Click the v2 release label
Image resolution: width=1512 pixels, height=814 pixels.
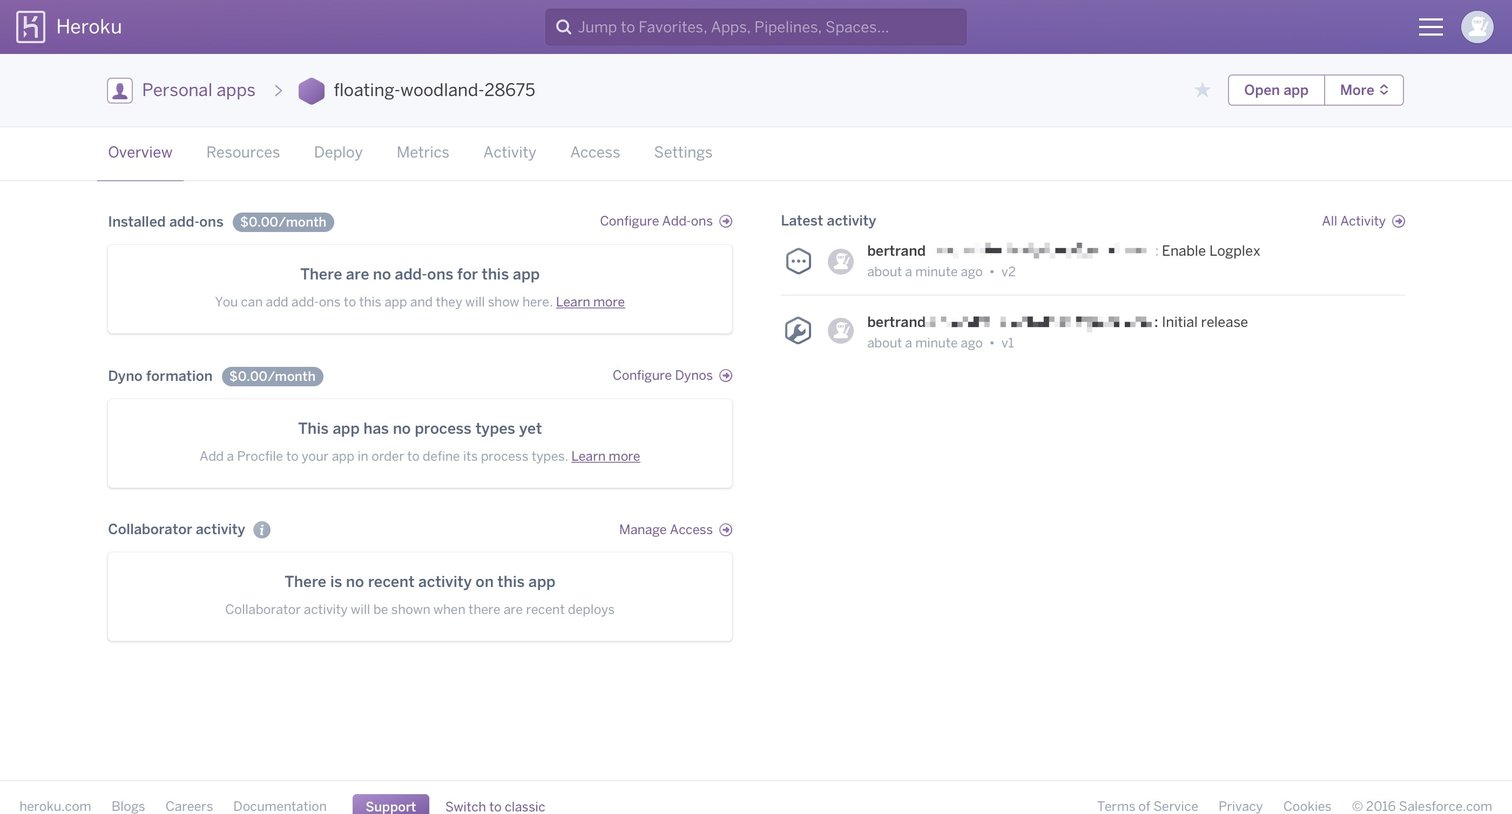(1008, 272)
